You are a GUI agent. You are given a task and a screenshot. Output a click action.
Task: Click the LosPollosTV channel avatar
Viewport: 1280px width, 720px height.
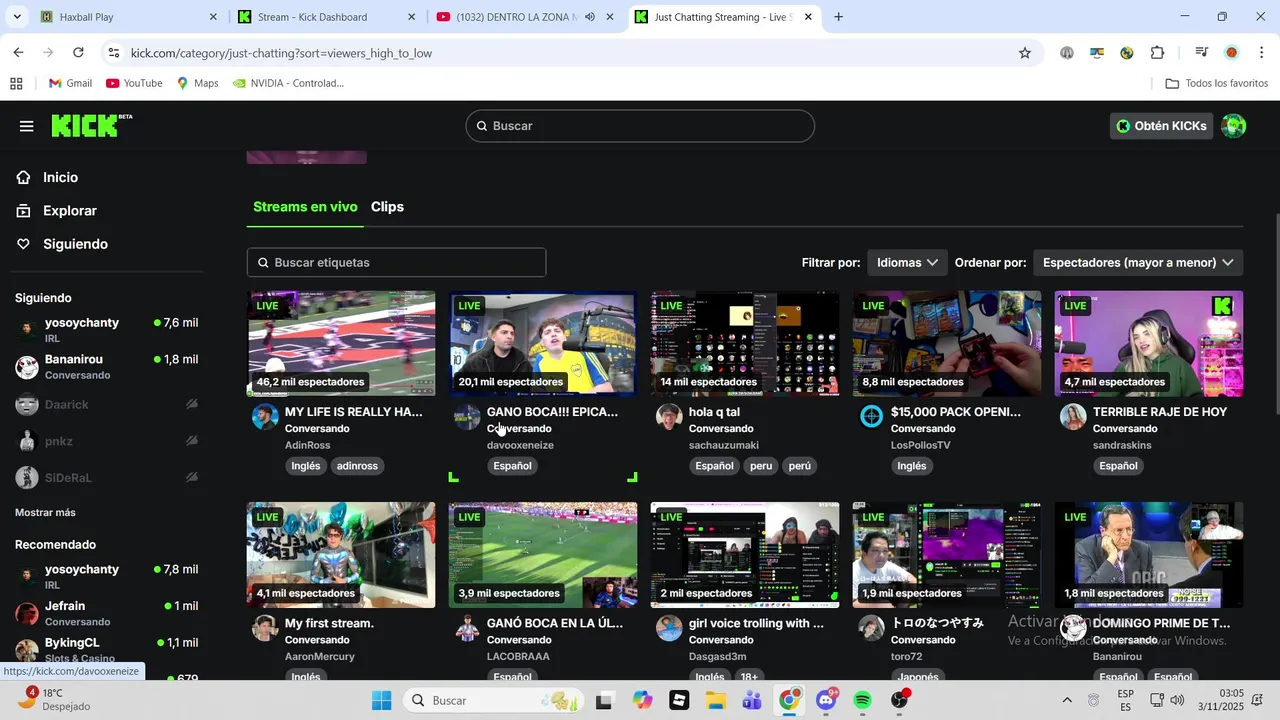(871, 417)
